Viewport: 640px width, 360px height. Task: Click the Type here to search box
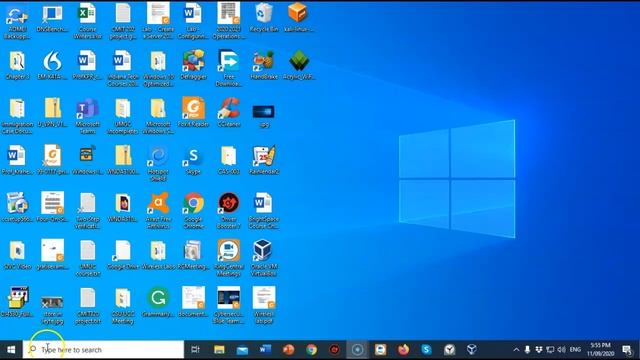pos(103,350)
